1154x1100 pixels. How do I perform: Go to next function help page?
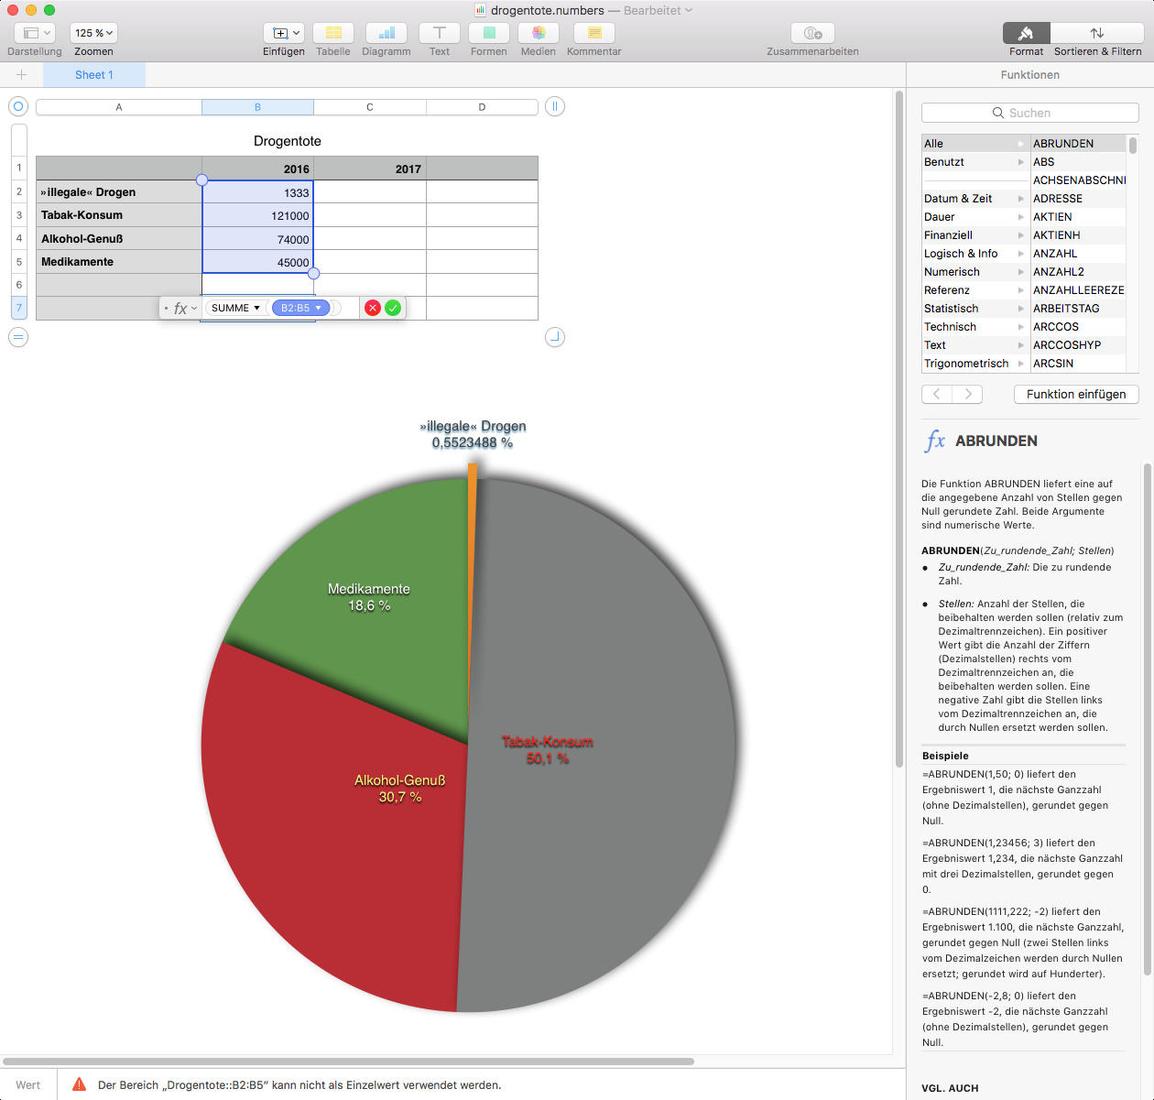point(968,394)
